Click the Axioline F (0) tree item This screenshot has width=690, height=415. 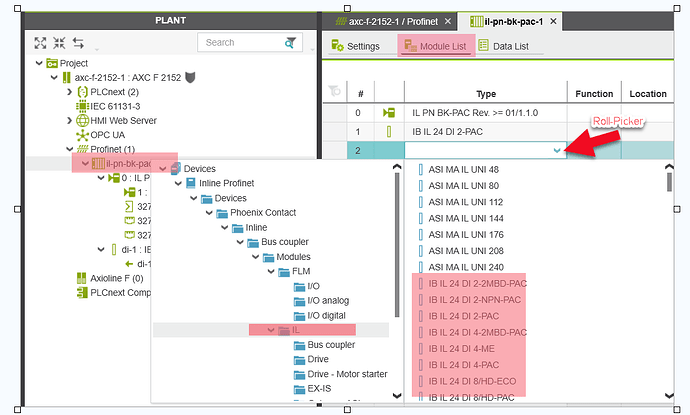[110, 278]
